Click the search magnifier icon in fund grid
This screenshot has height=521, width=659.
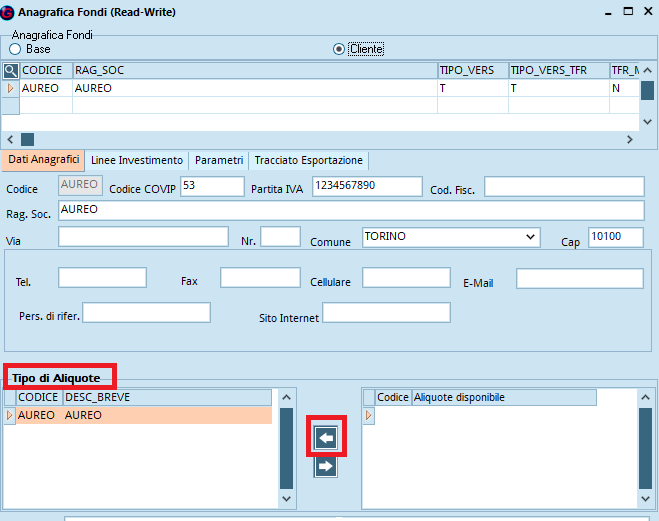point(11,71)
